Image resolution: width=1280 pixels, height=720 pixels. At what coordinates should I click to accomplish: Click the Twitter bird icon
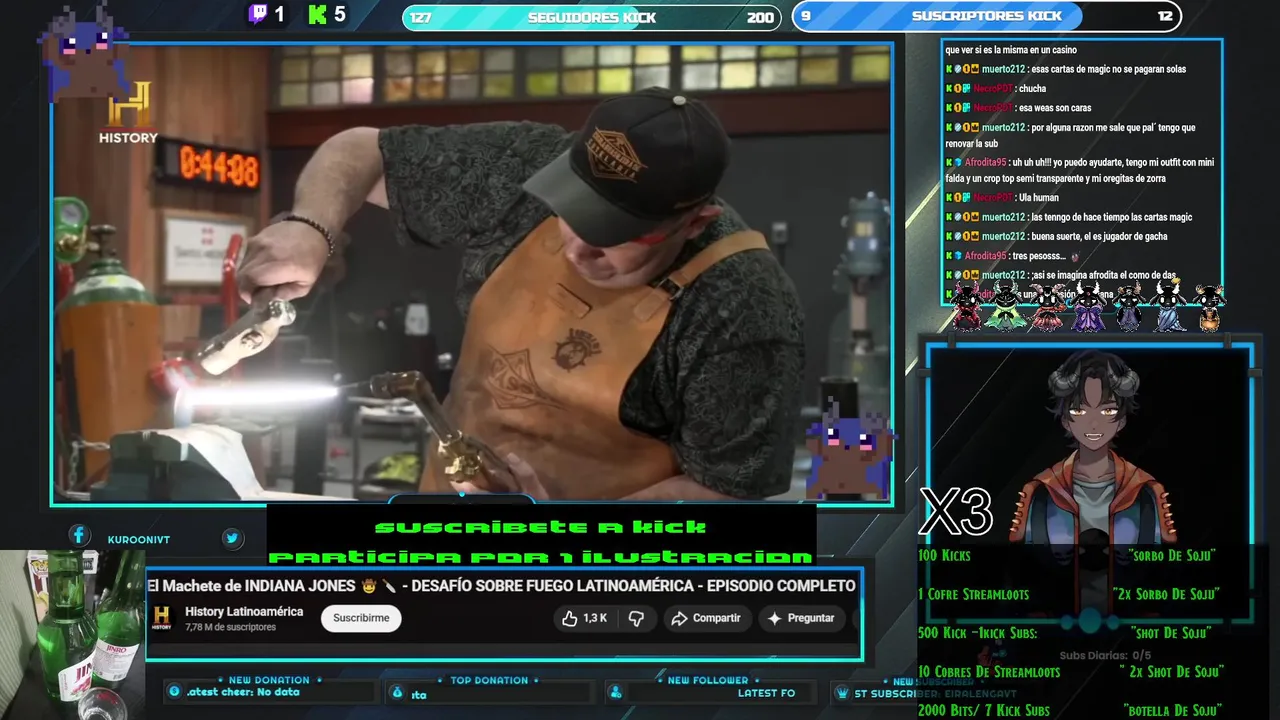(232, 538)
